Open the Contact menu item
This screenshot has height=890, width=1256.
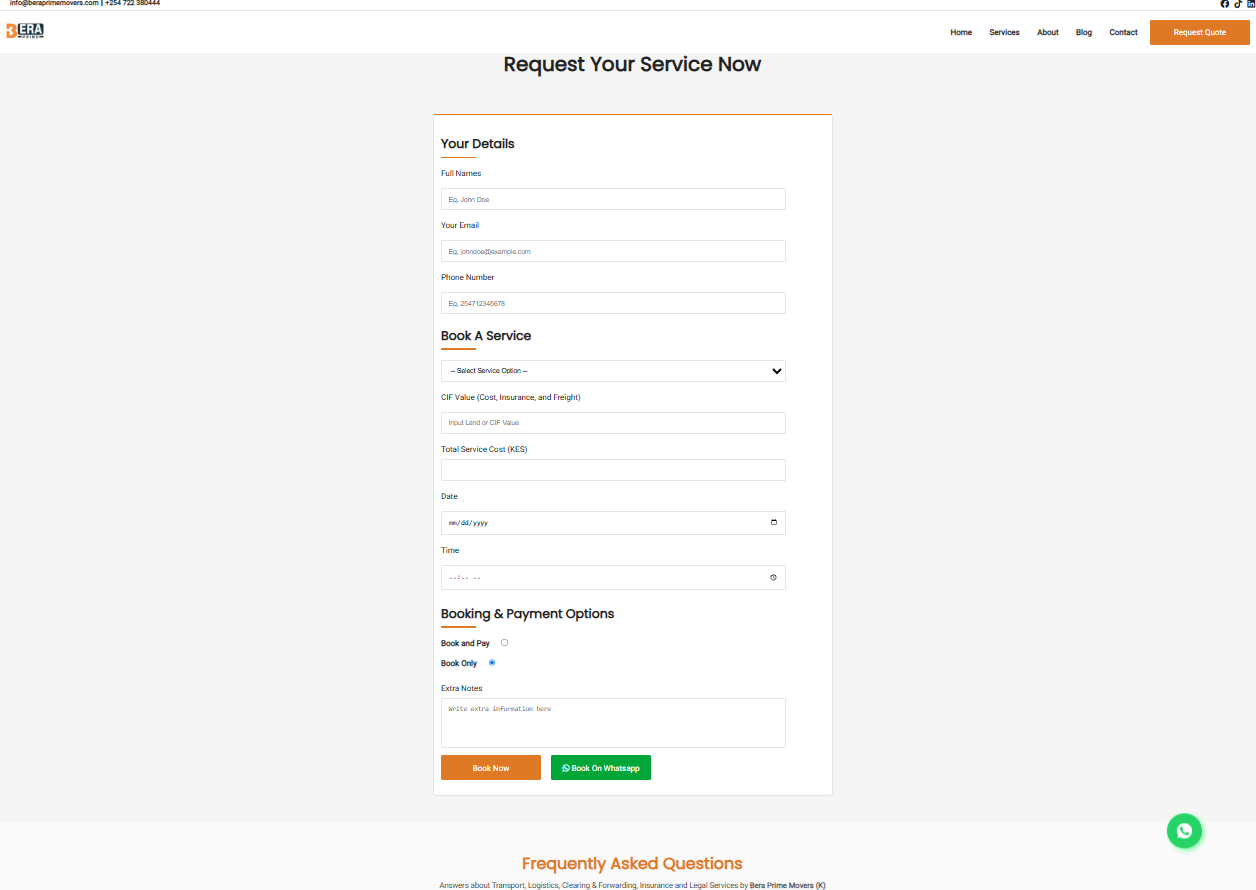[x=1123, y=32]
